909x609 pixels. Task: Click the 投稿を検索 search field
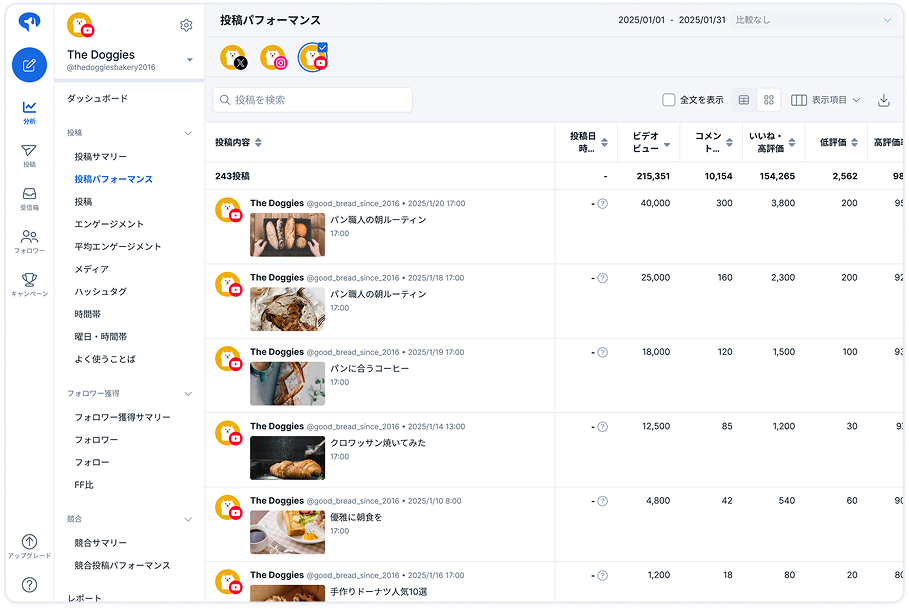click(x=311, y=100)
